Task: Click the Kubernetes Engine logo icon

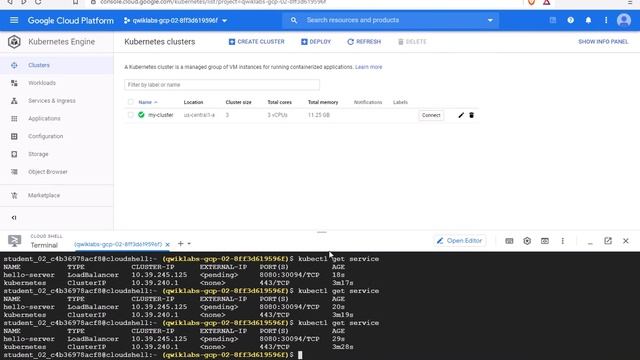Action: (14, 42)
